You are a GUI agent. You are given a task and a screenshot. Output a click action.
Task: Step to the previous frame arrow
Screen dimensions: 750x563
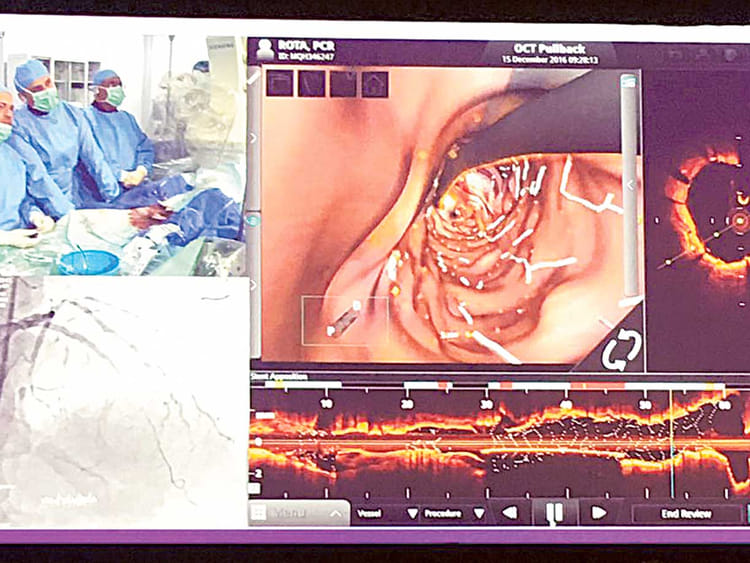[510, 513]
